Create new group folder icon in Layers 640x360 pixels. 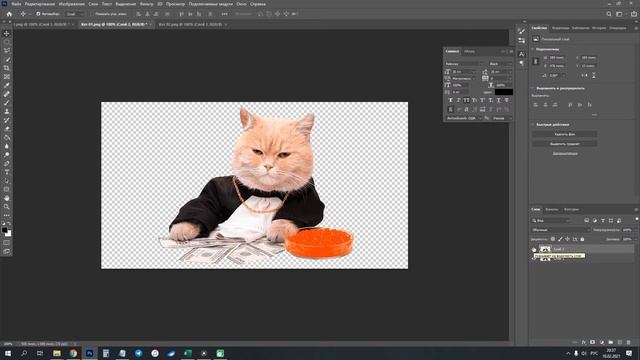click(x=611, y=342)
